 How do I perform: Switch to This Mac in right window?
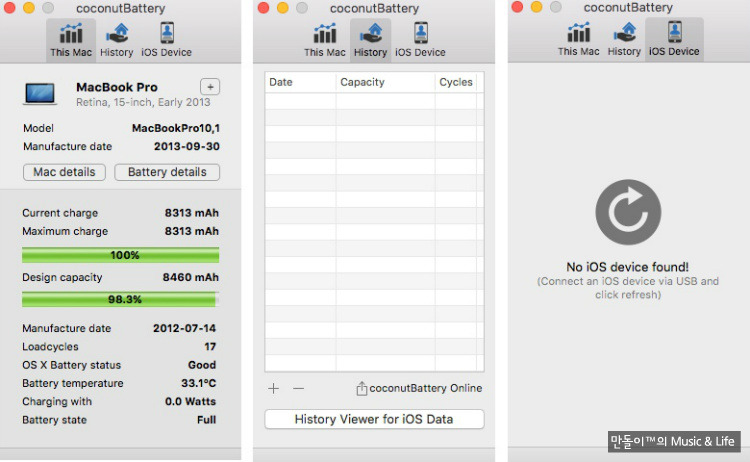tap(578, 39)
